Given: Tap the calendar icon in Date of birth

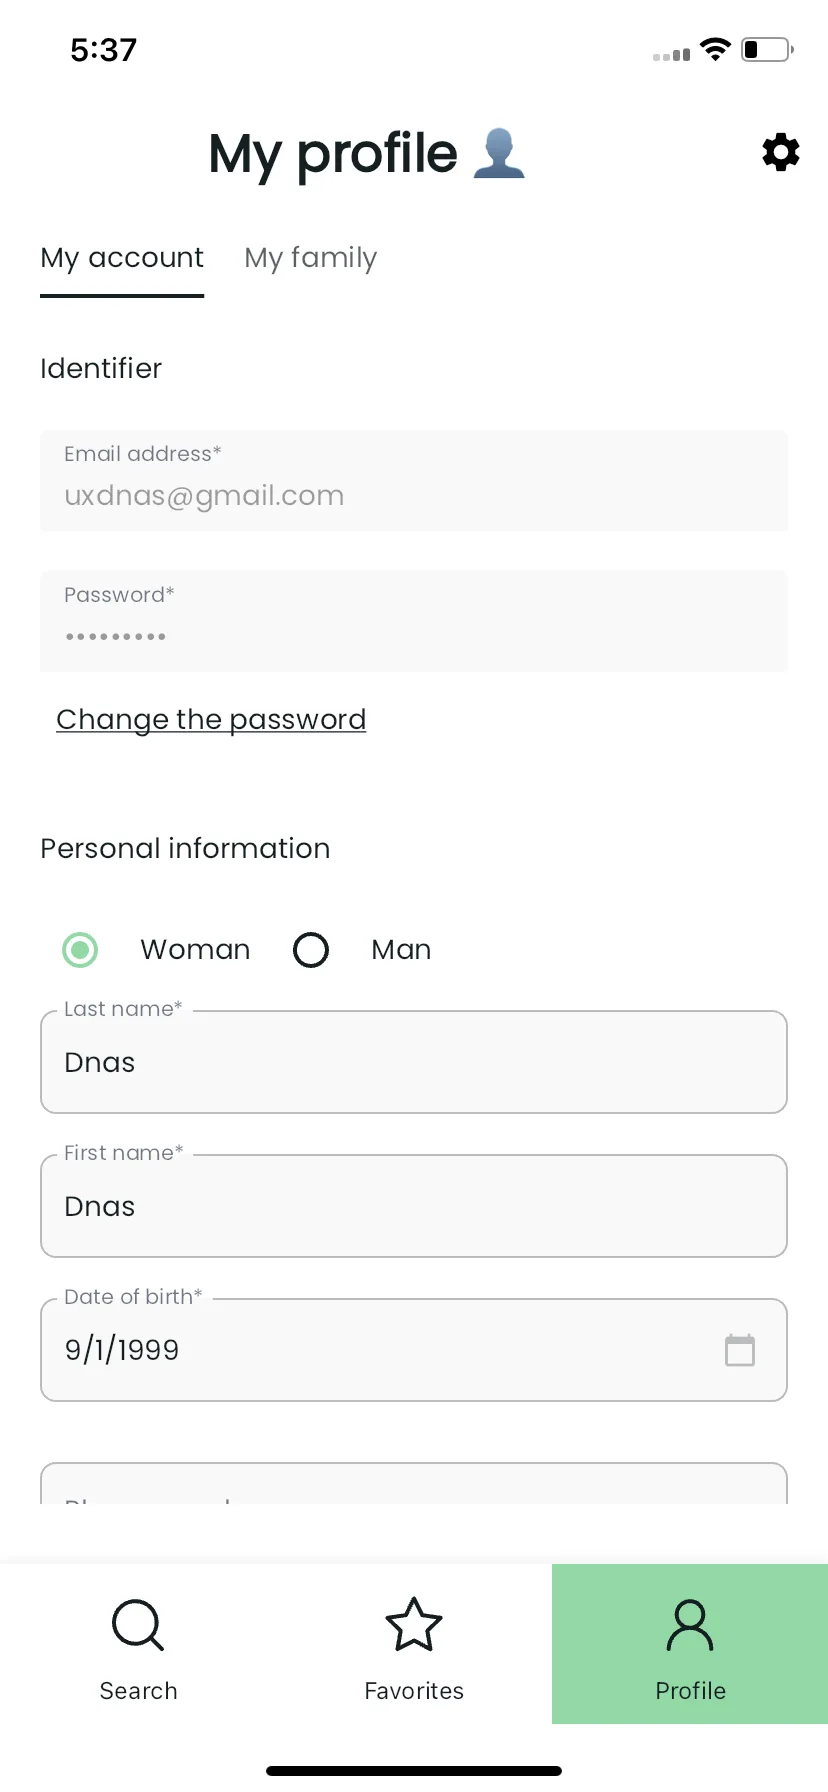Looking at the screenshot, I should [x=740, y=1350].
